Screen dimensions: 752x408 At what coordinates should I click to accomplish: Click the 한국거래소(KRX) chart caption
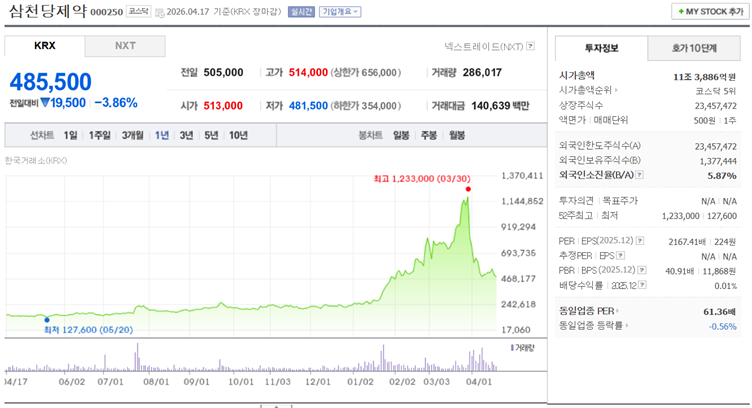[36, 161]
